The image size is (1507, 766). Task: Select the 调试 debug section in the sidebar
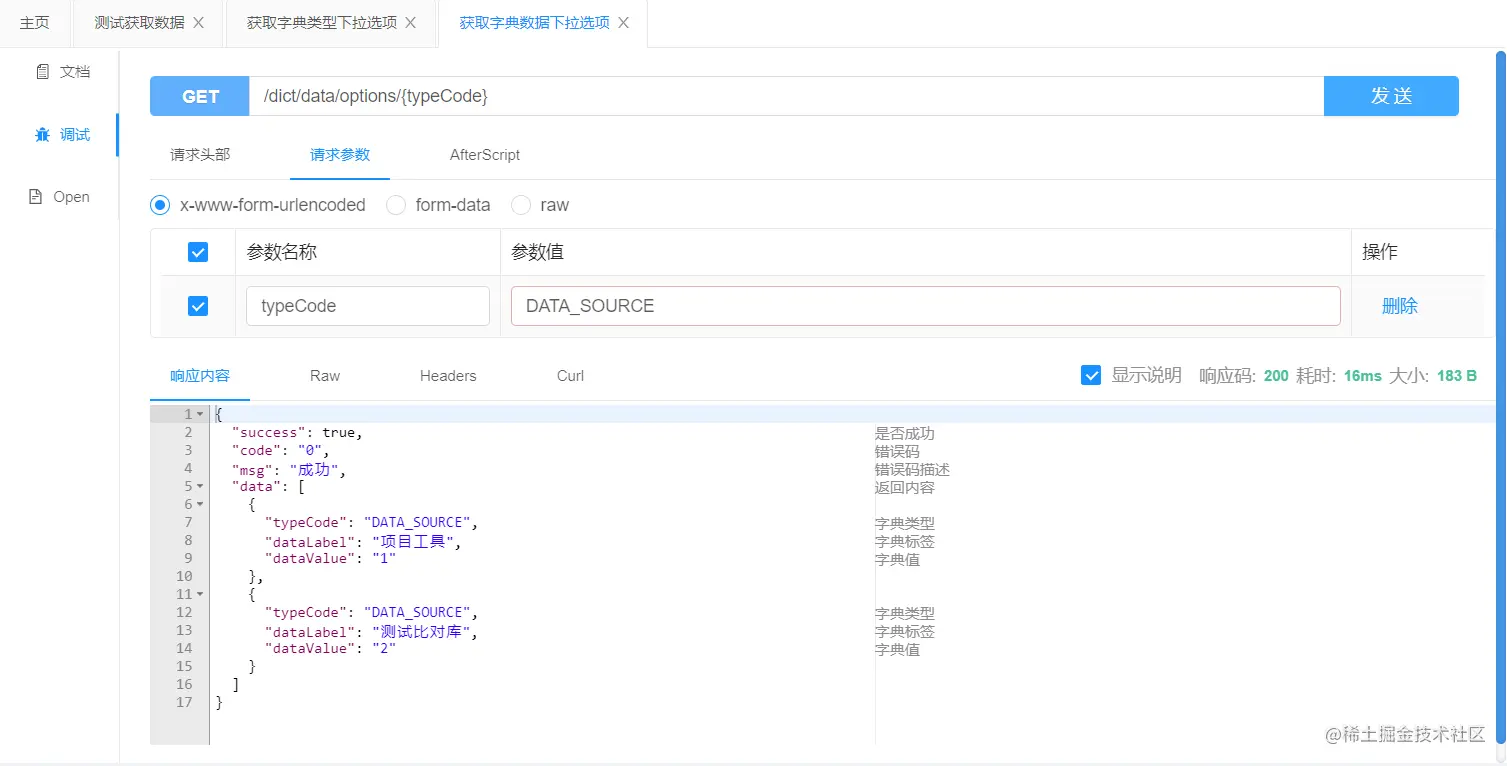coord(63,134)
